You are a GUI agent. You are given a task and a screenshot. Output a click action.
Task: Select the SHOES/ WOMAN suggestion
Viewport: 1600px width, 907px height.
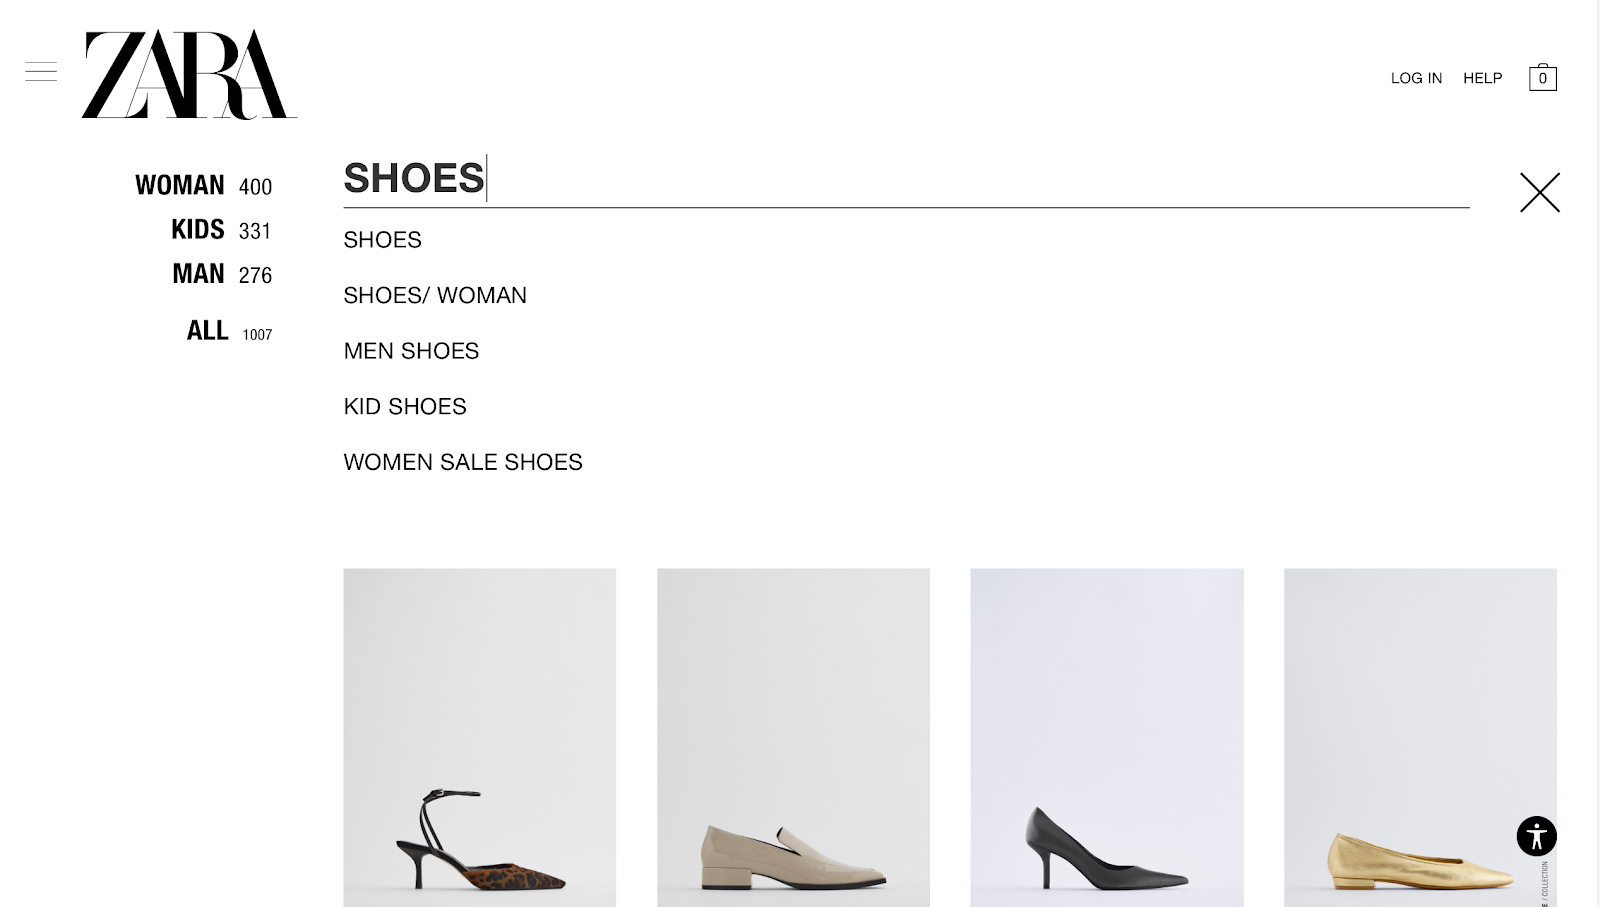pyautogui.click(x=435, y=295)
